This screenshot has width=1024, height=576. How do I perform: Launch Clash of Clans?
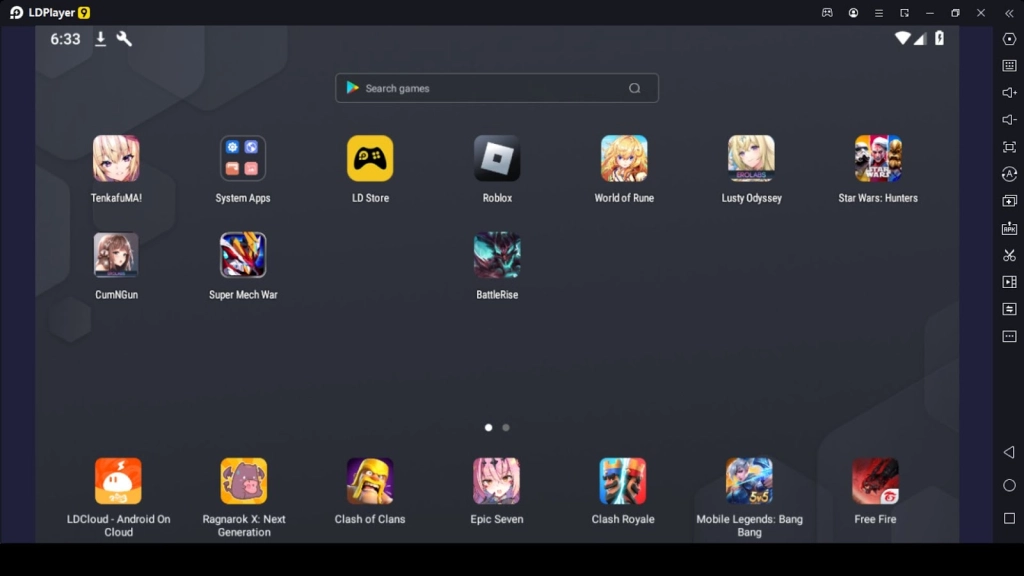370,481
